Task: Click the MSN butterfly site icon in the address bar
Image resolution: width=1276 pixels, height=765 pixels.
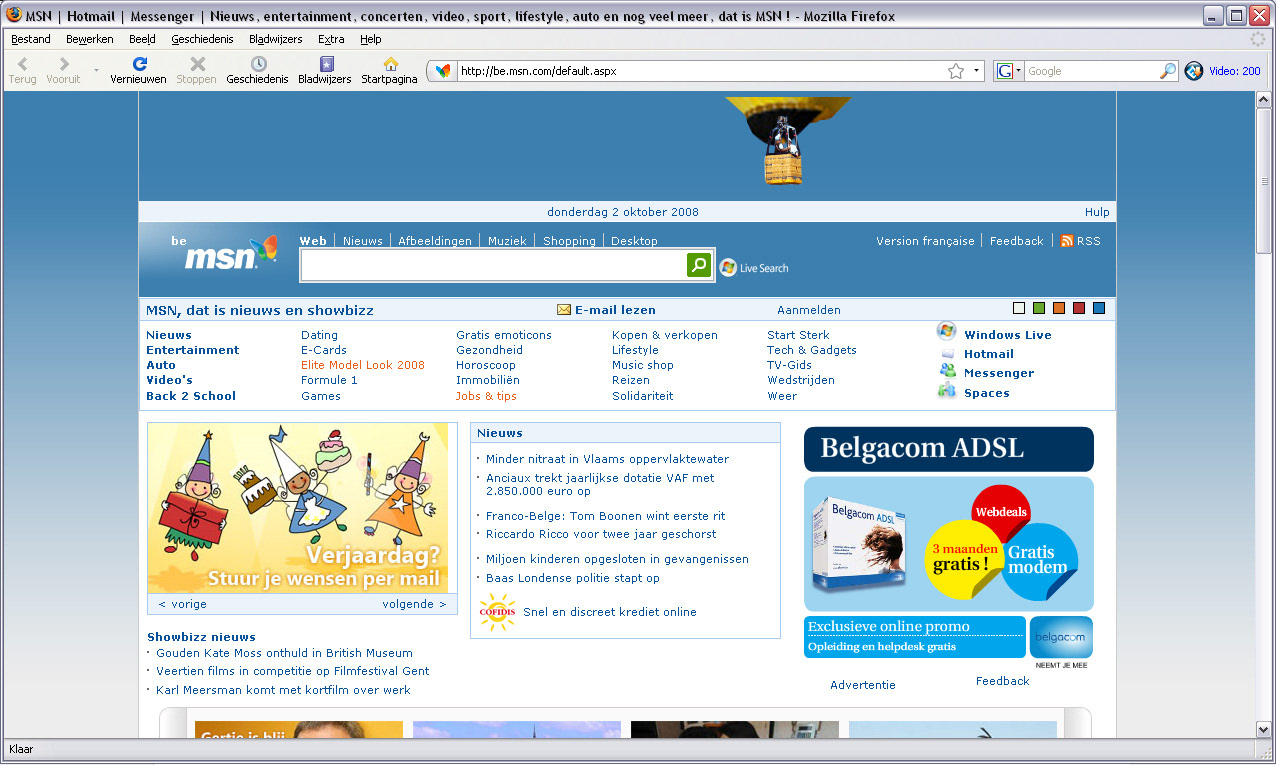Action: pyautogui.click(x=443, y=71)
